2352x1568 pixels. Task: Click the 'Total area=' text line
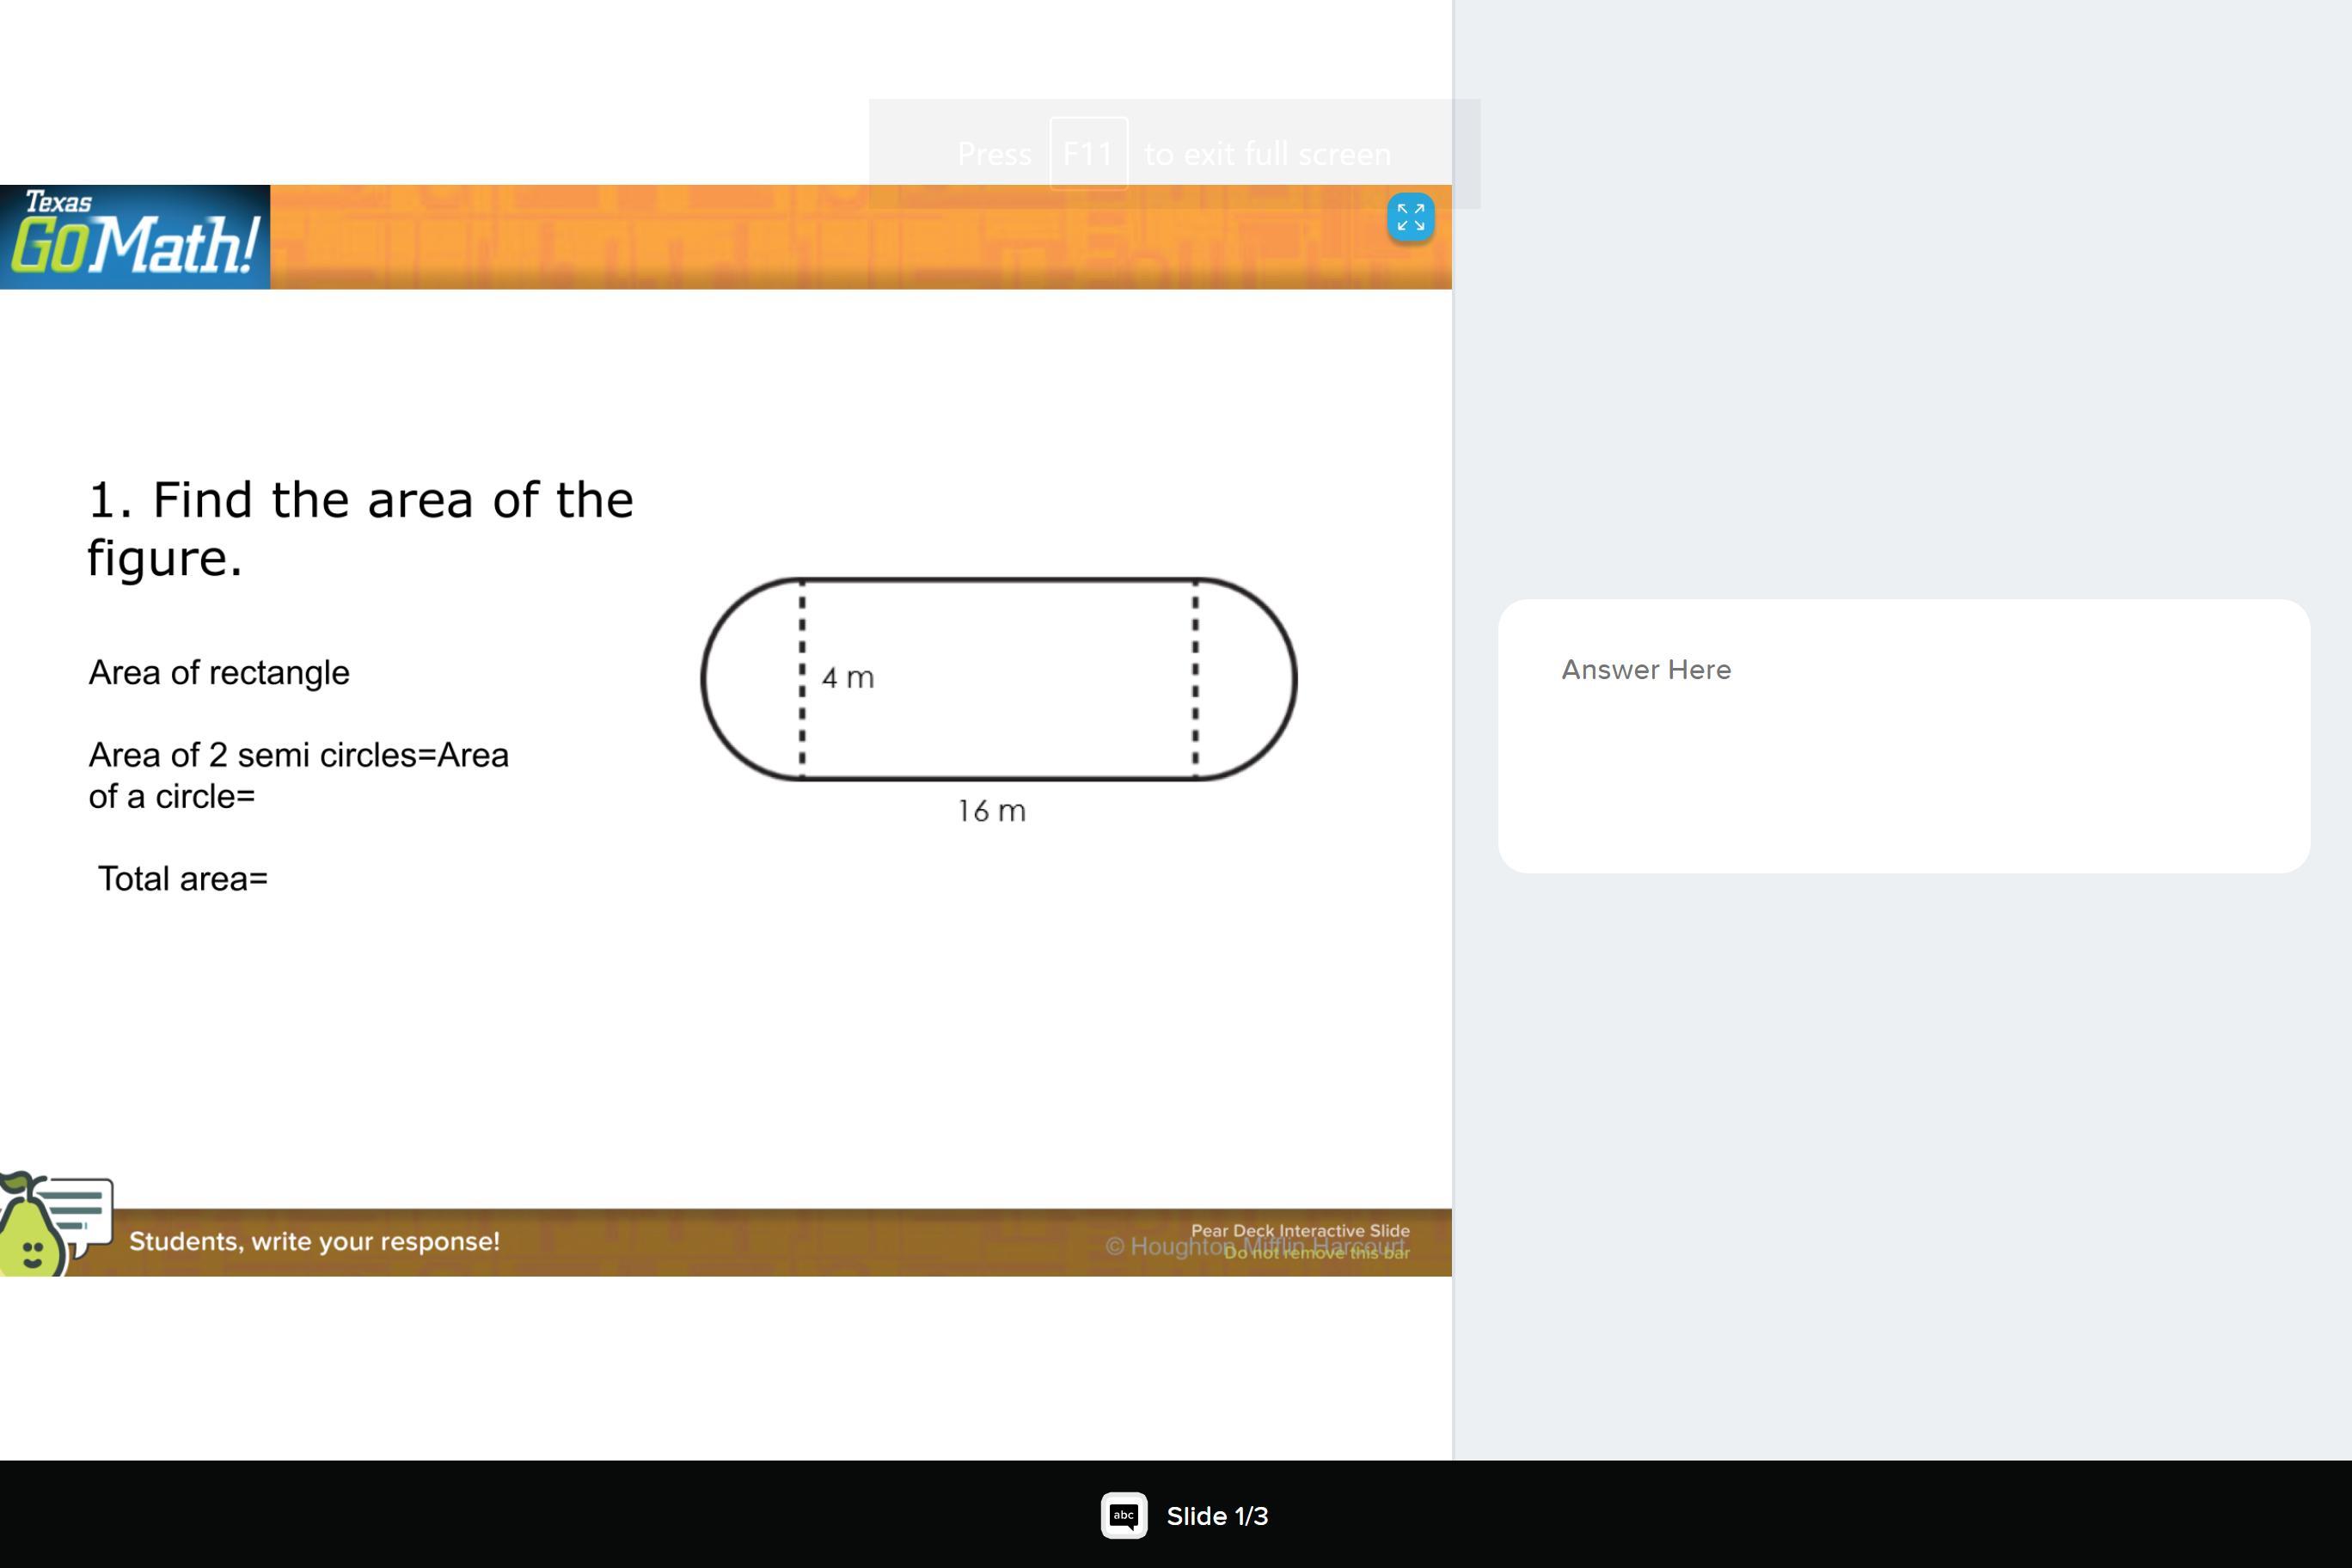click(x=183, y=878)
